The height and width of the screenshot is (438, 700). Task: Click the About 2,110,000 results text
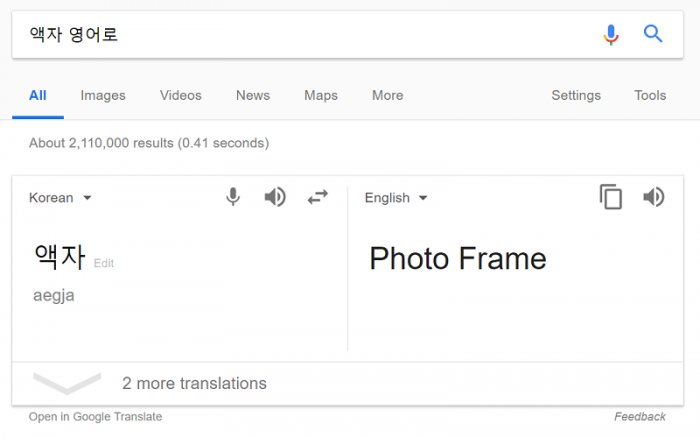tap(149, 143)
